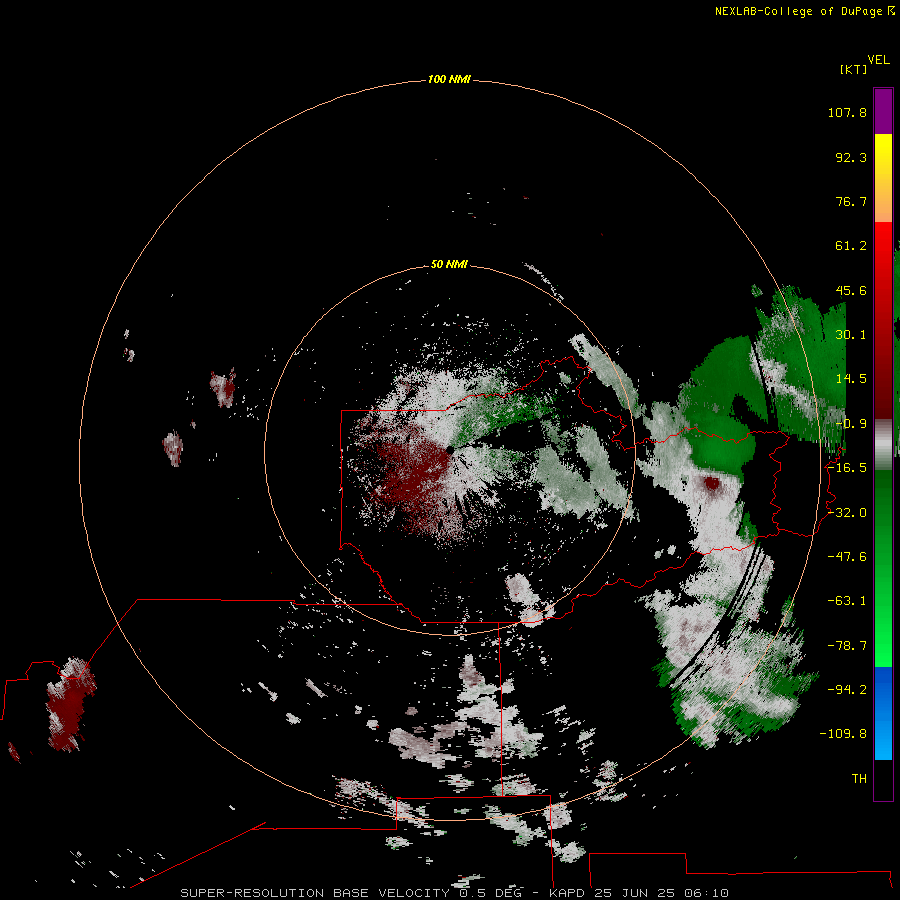Click the -32.0 legend value
This screenshot has width=900, height=900.
tap(847, 513)
